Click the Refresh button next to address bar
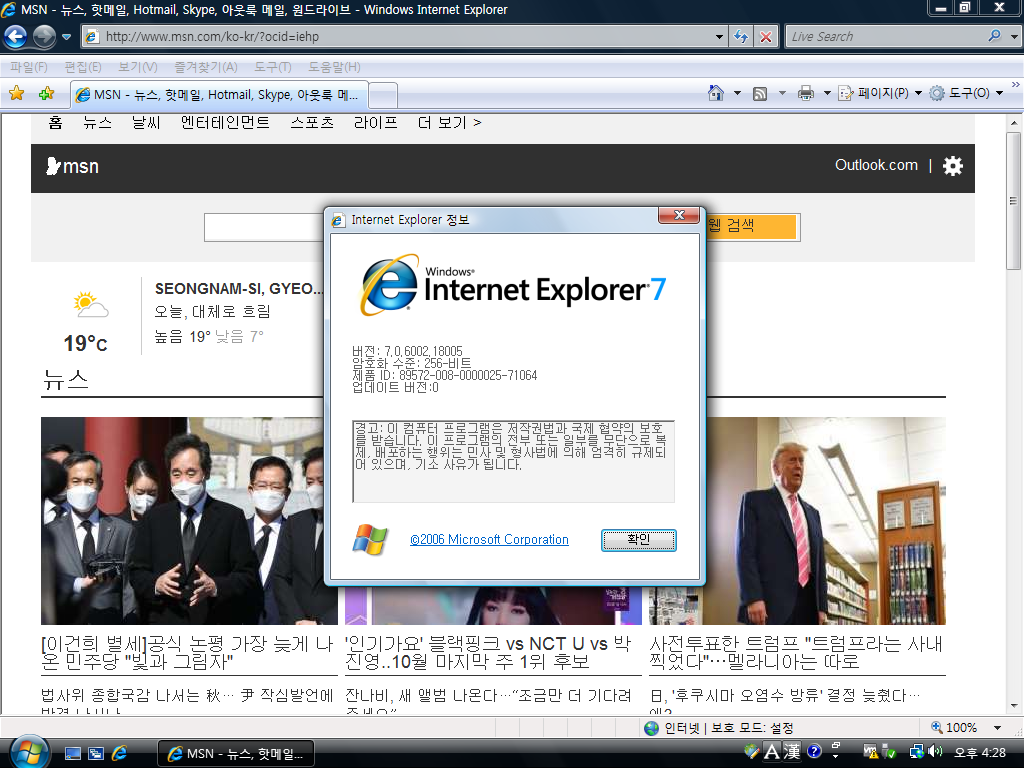 pyautogui.click(x=741, y=37)
